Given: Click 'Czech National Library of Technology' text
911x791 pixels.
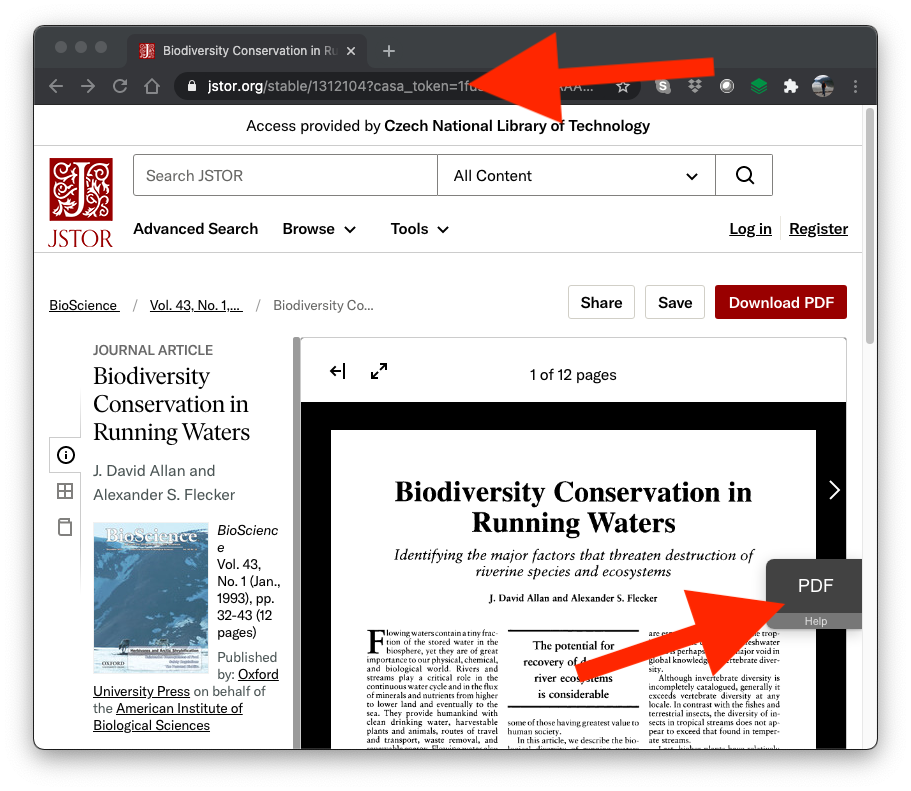Looking at the screenshot, I should [517, 126].
